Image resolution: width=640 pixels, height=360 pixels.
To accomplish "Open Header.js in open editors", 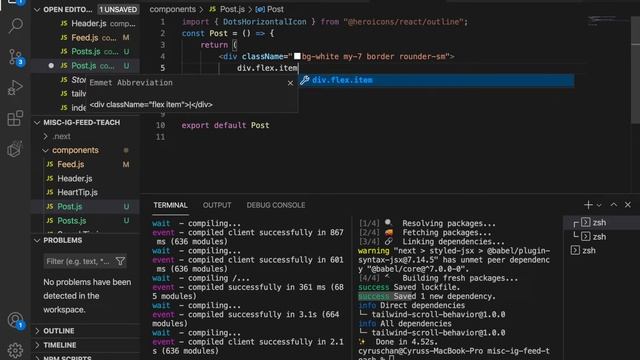I will click(x=89, y=24).
